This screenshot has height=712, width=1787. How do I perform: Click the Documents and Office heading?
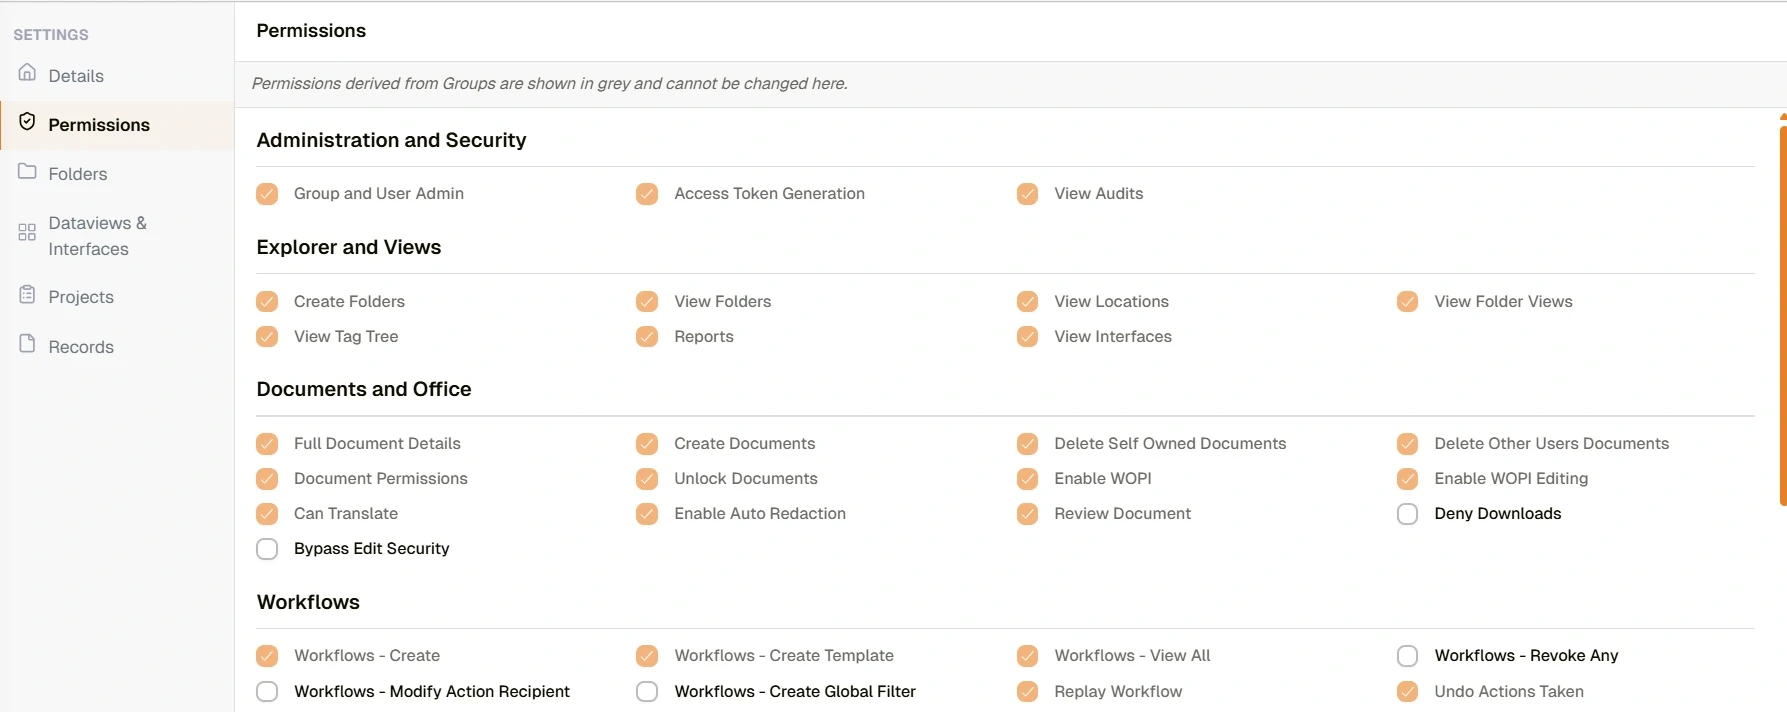364,389
